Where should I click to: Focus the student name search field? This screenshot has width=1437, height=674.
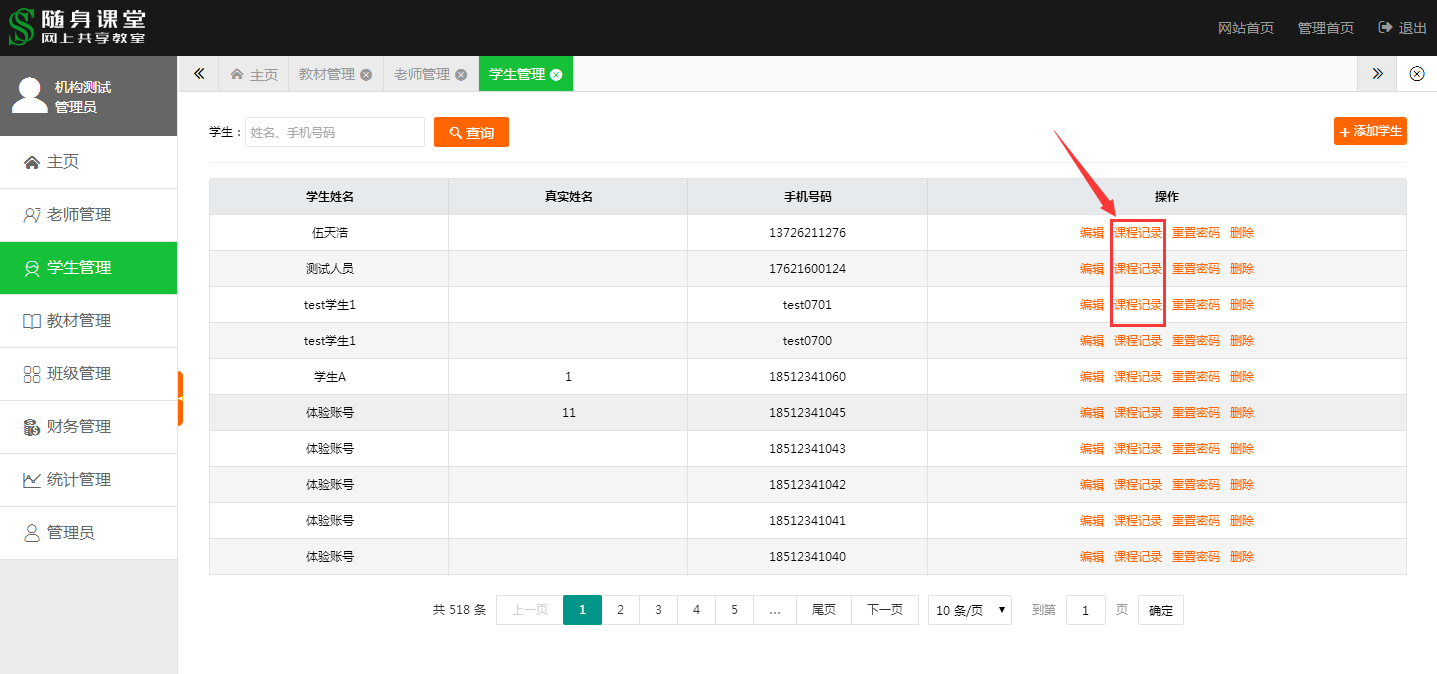click(x=334, y=132)
